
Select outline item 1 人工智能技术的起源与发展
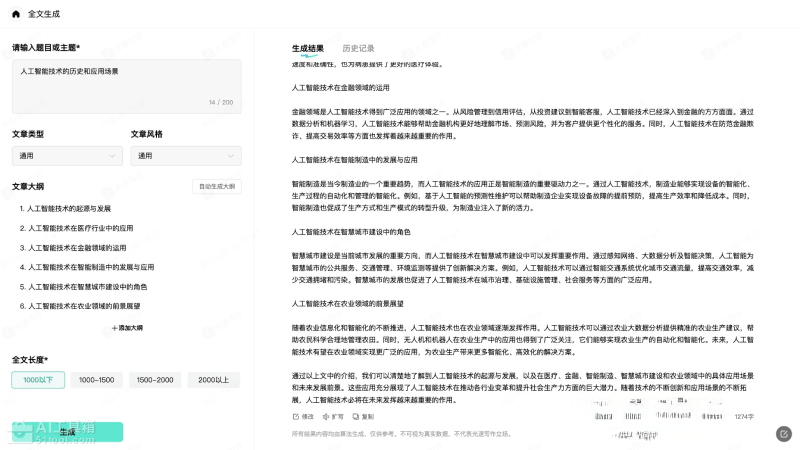click(x=65, y=209)
